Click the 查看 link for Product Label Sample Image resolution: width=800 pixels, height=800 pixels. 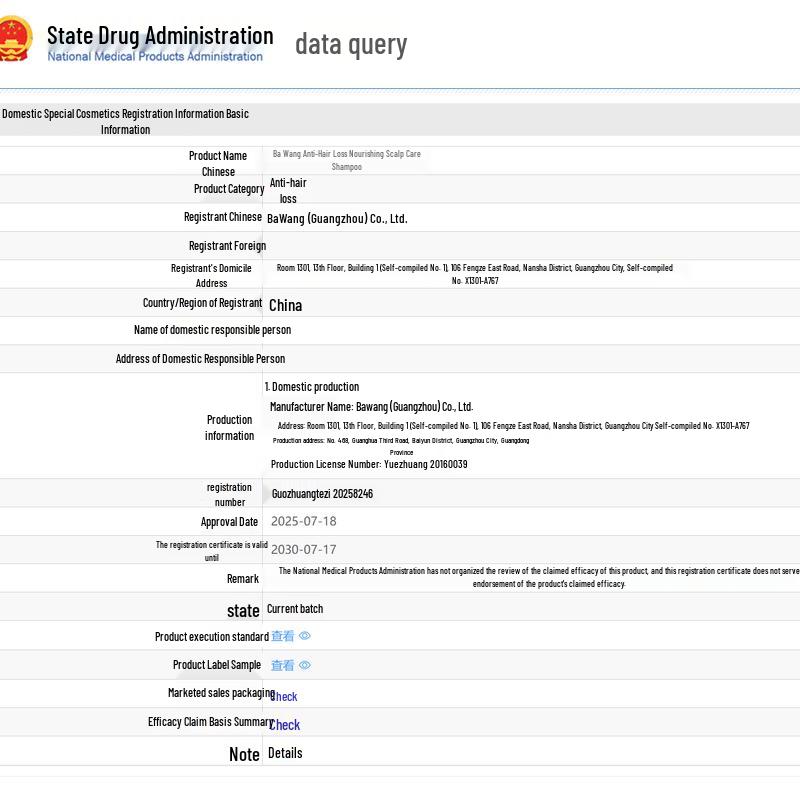(283, 665)
